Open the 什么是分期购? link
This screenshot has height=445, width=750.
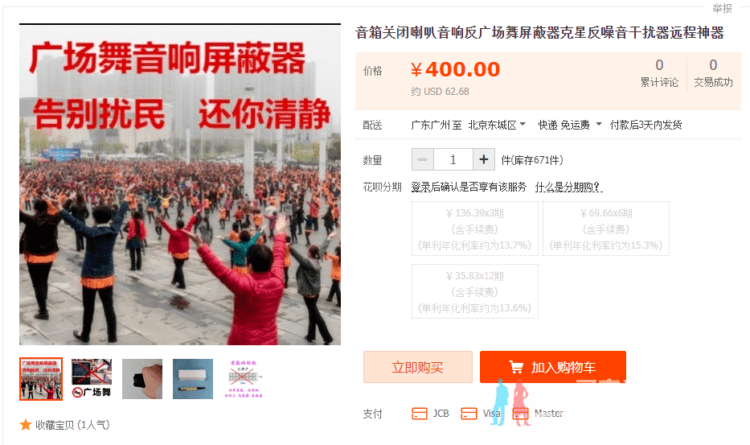[569, 187]
